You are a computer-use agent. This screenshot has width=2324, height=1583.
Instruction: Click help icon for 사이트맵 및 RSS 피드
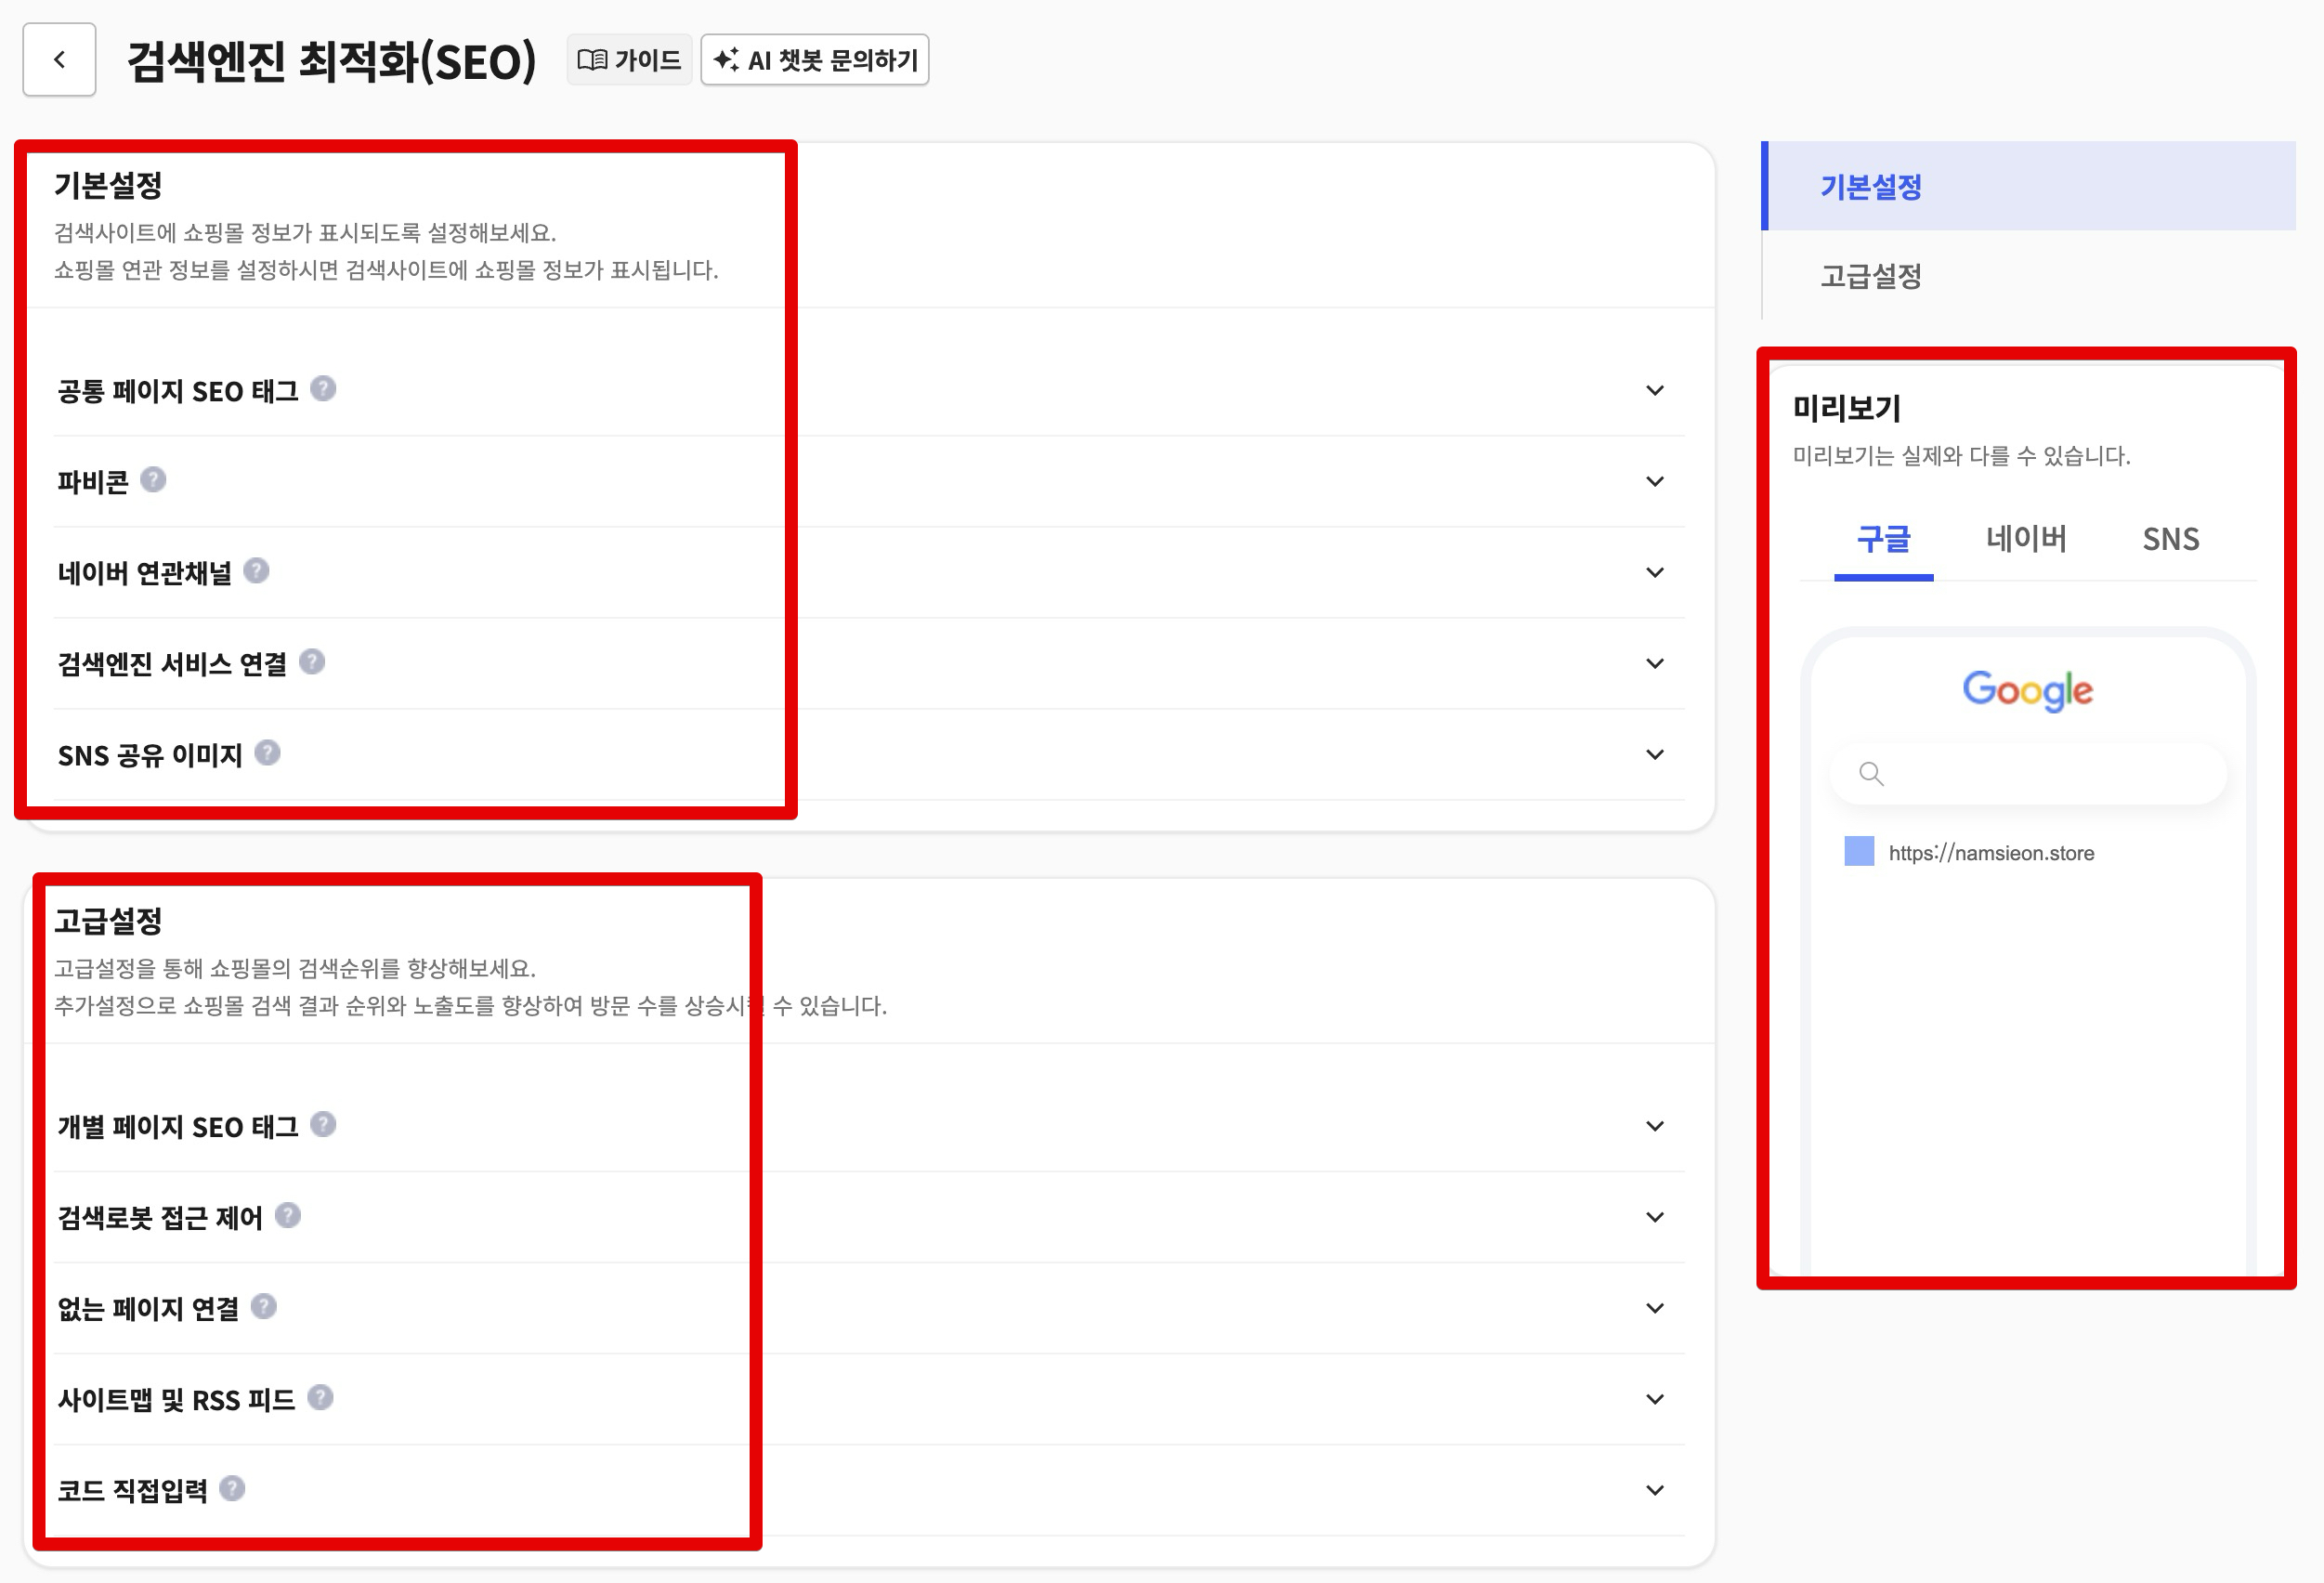point(320,1397)
